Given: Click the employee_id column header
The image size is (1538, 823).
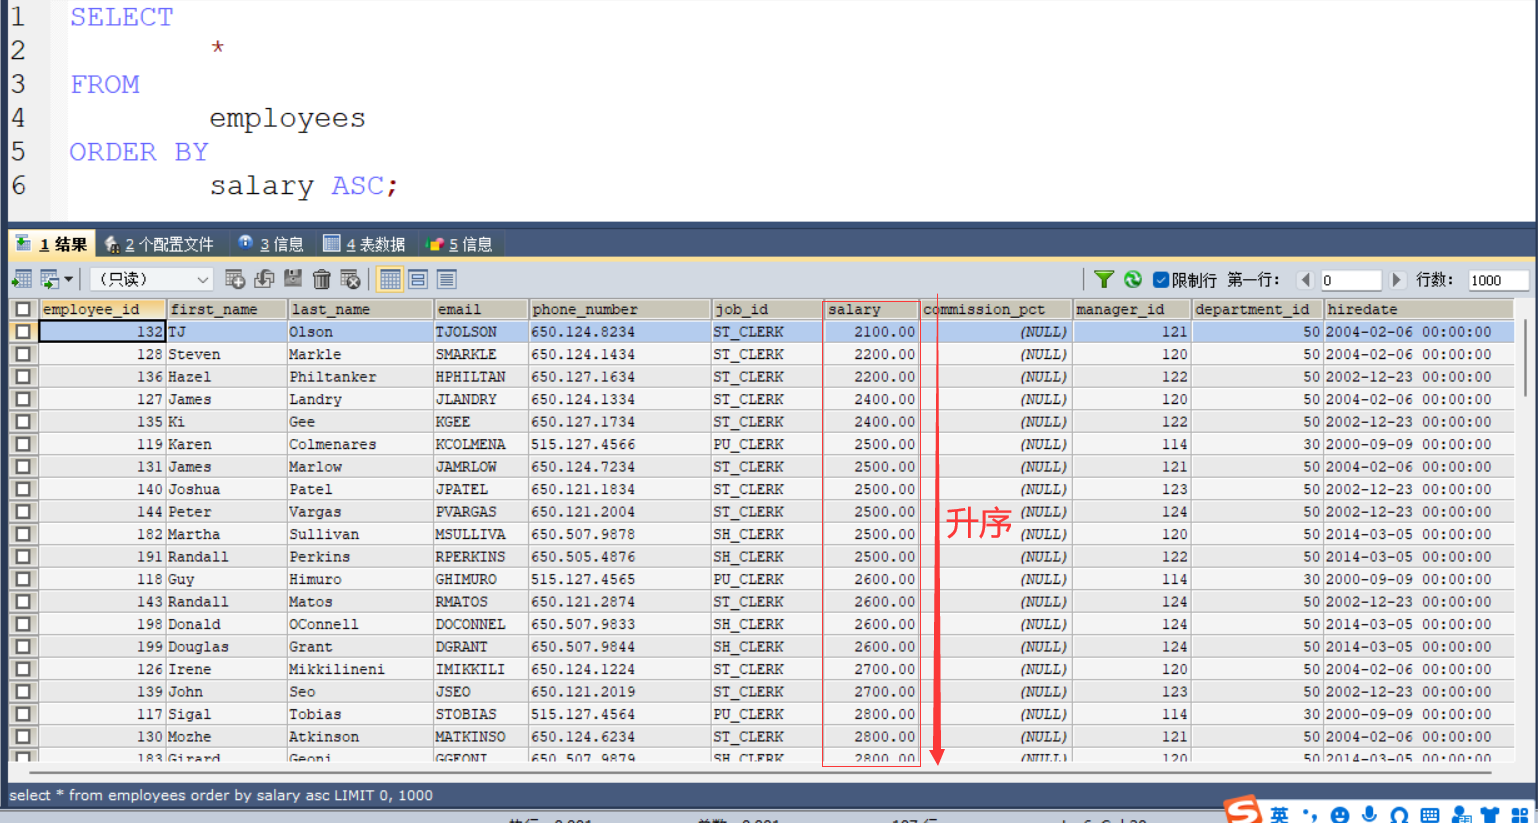Looking at the screenshot, I should [x=103, y=309].
